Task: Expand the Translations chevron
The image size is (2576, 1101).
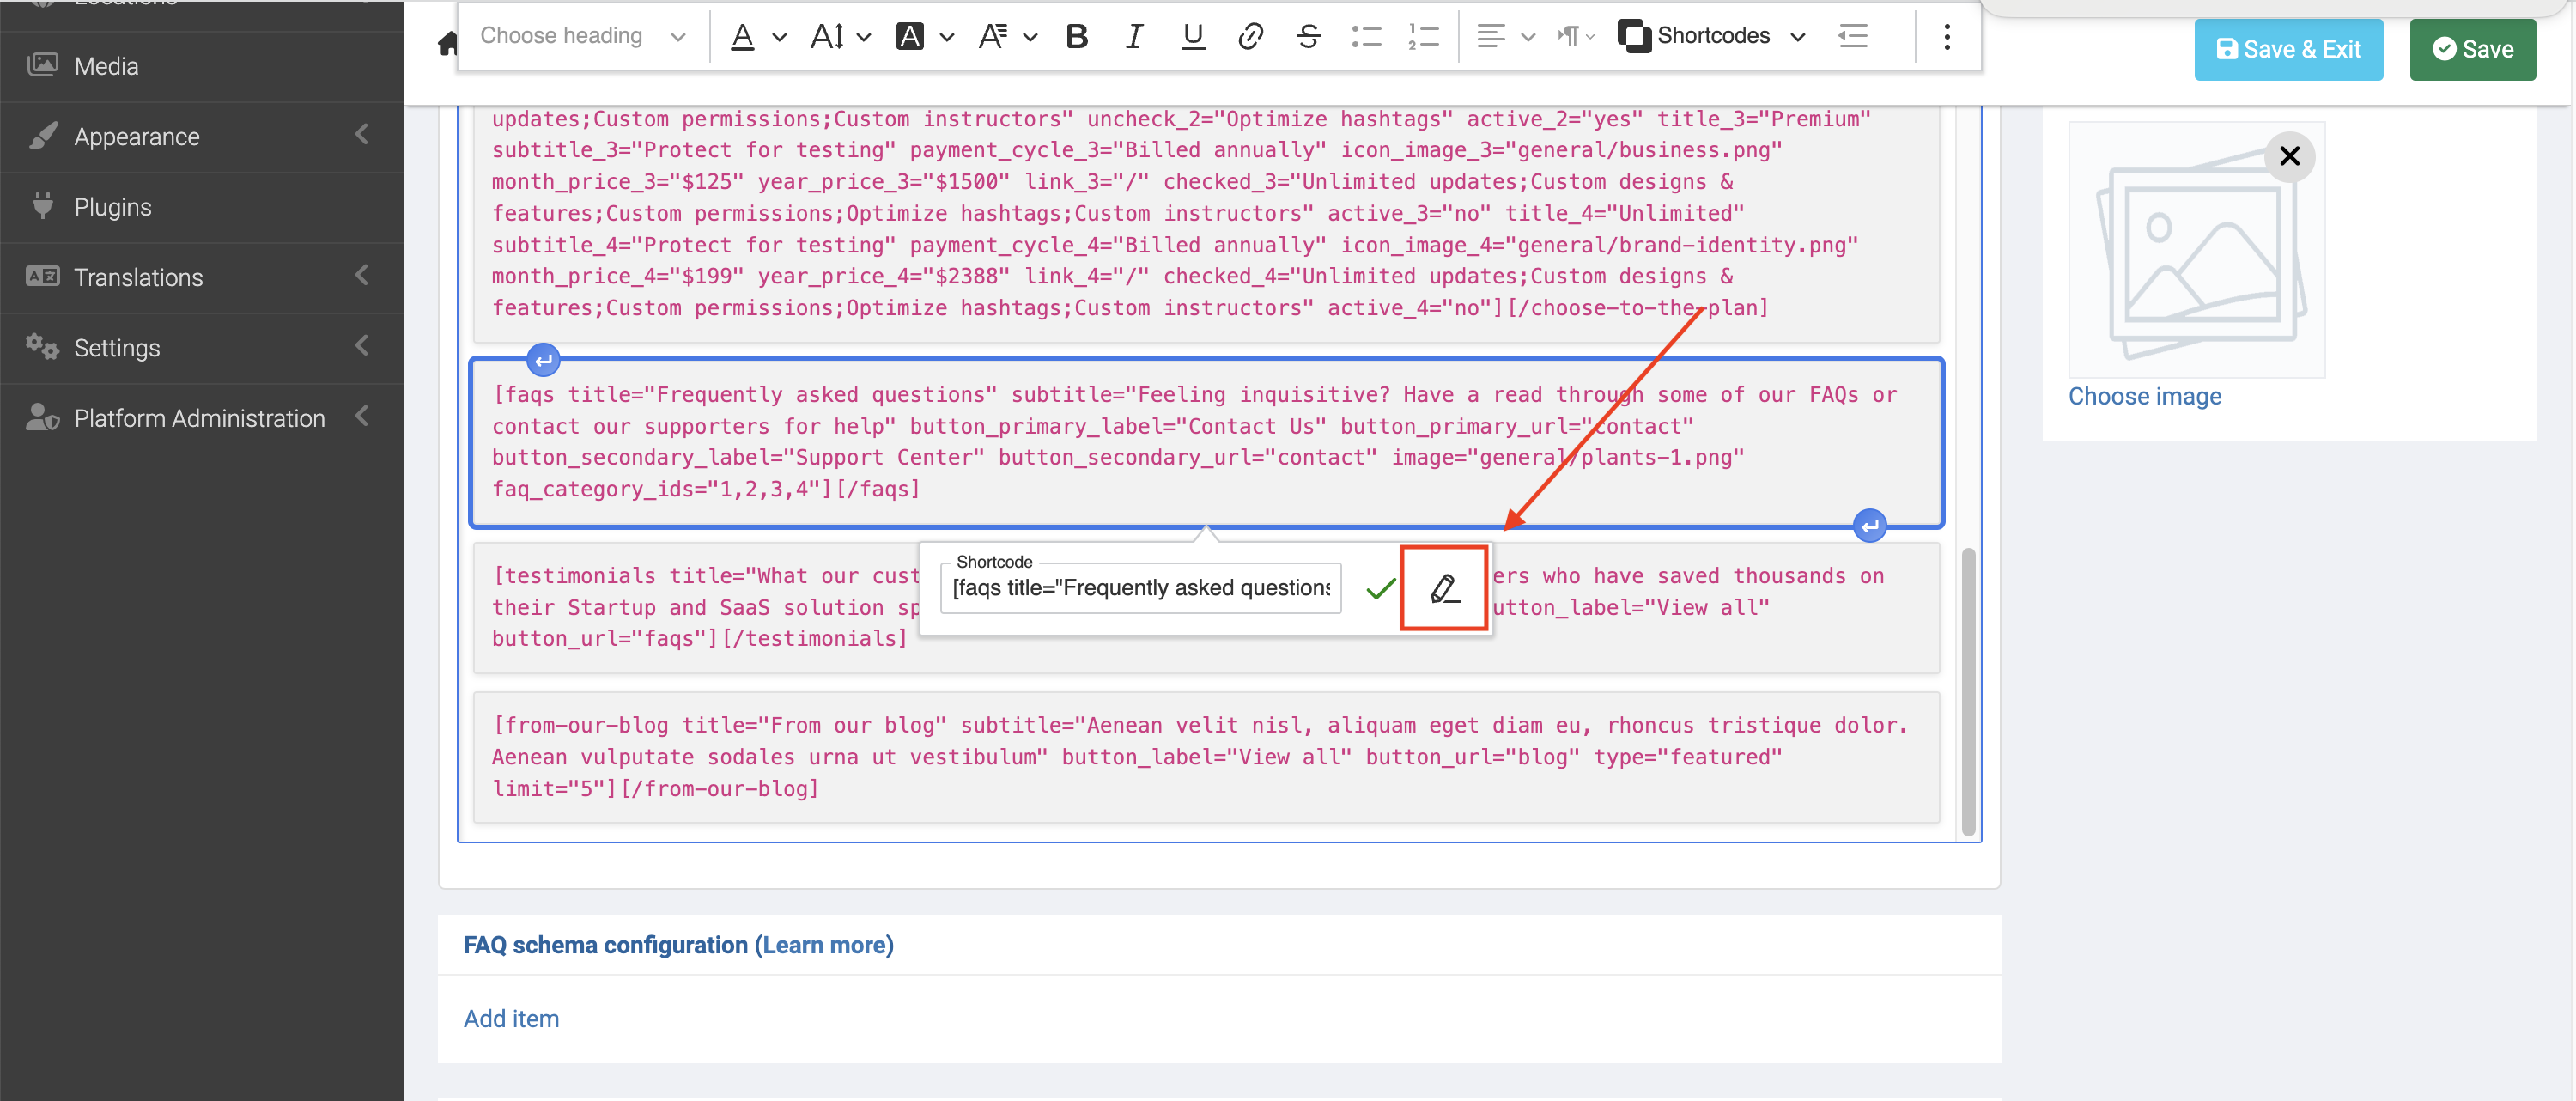Action: (x=362, y=275)
